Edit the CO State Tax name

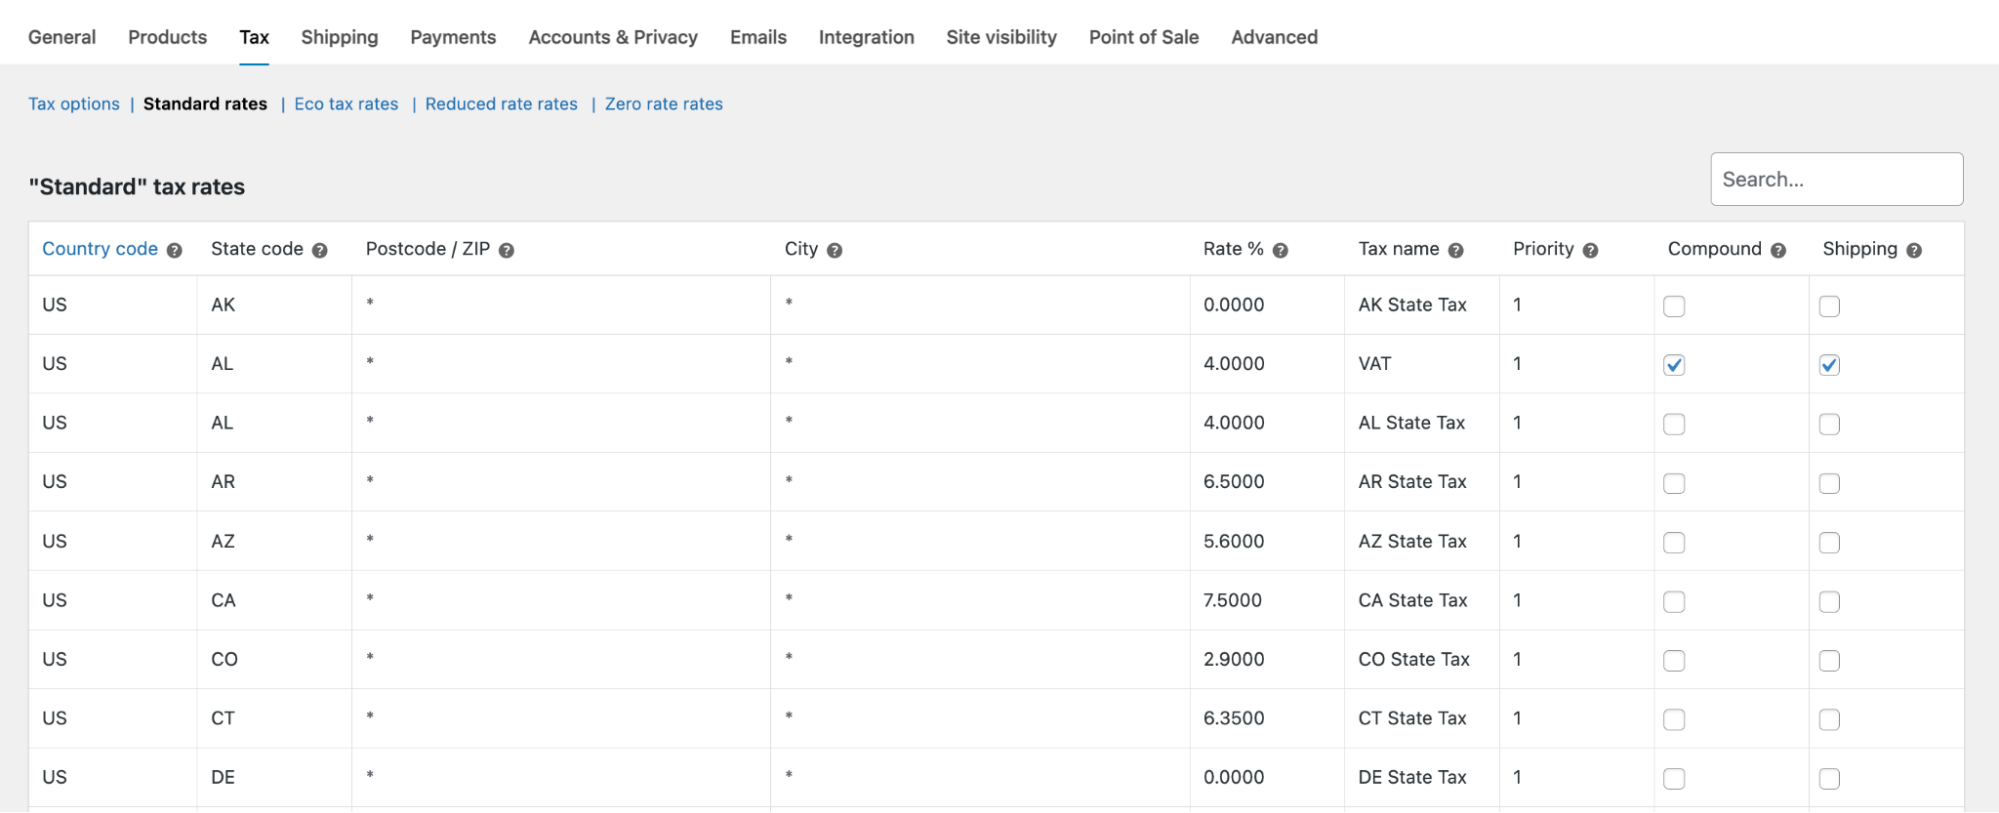click(1422, 659)
